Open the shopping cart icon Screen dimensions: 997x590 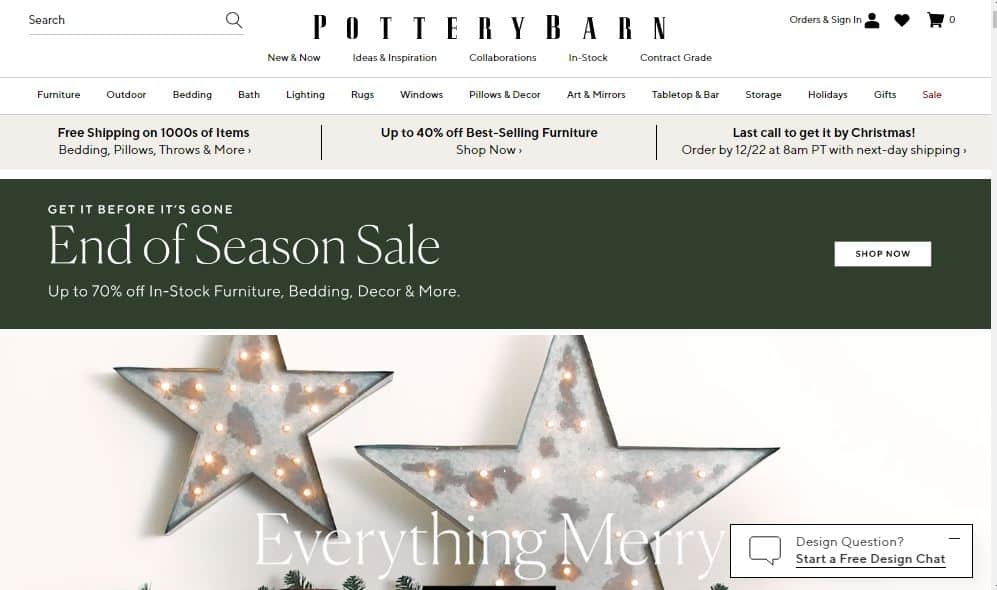[x=935, y=20]
